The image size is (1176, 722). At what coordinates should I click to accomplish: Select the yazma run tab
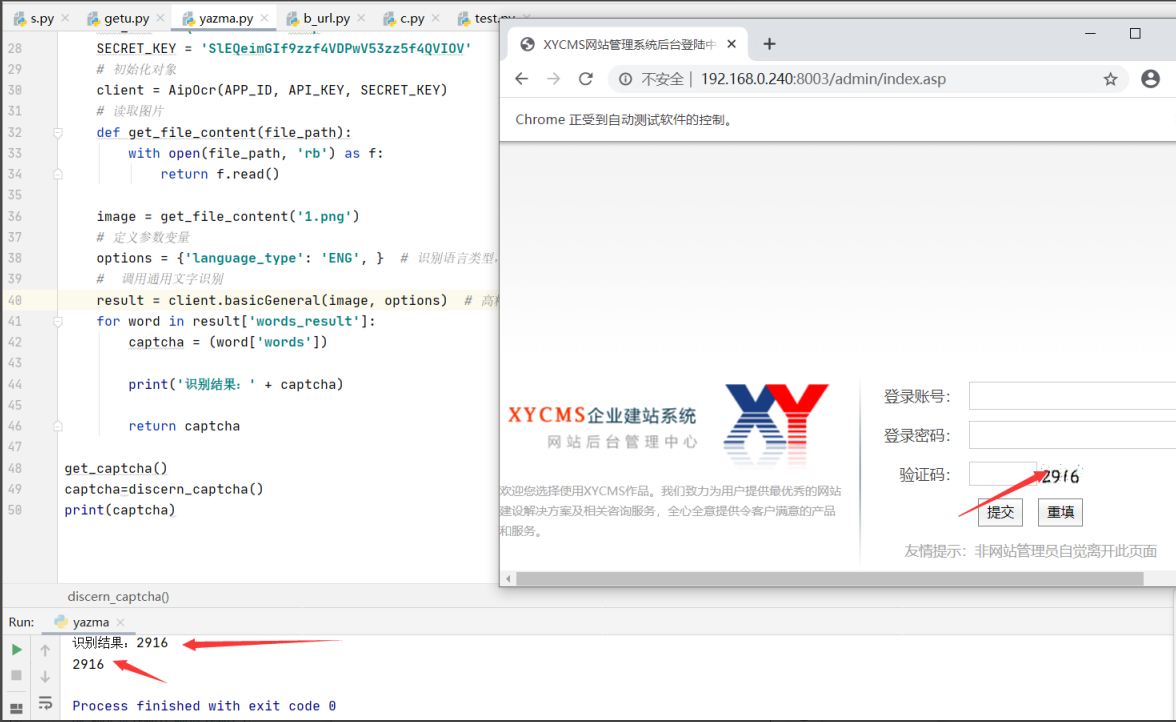tap(90, 622)
